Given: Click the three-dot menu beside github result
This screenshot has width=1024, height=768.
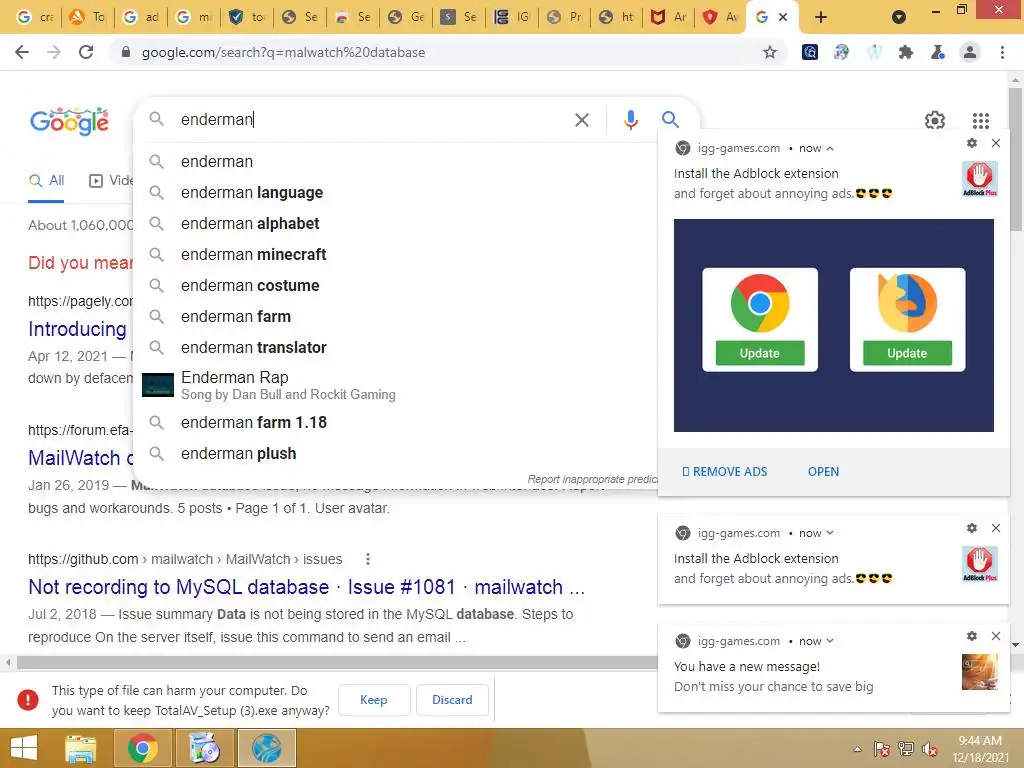Looking at the screenshot, I should [368, 559].
